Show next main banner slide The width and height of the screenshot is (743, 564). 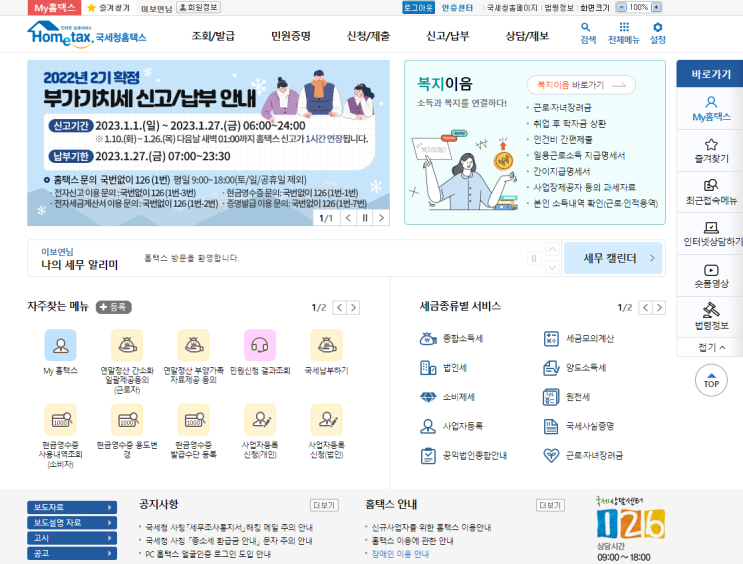(x=381, y=218)
